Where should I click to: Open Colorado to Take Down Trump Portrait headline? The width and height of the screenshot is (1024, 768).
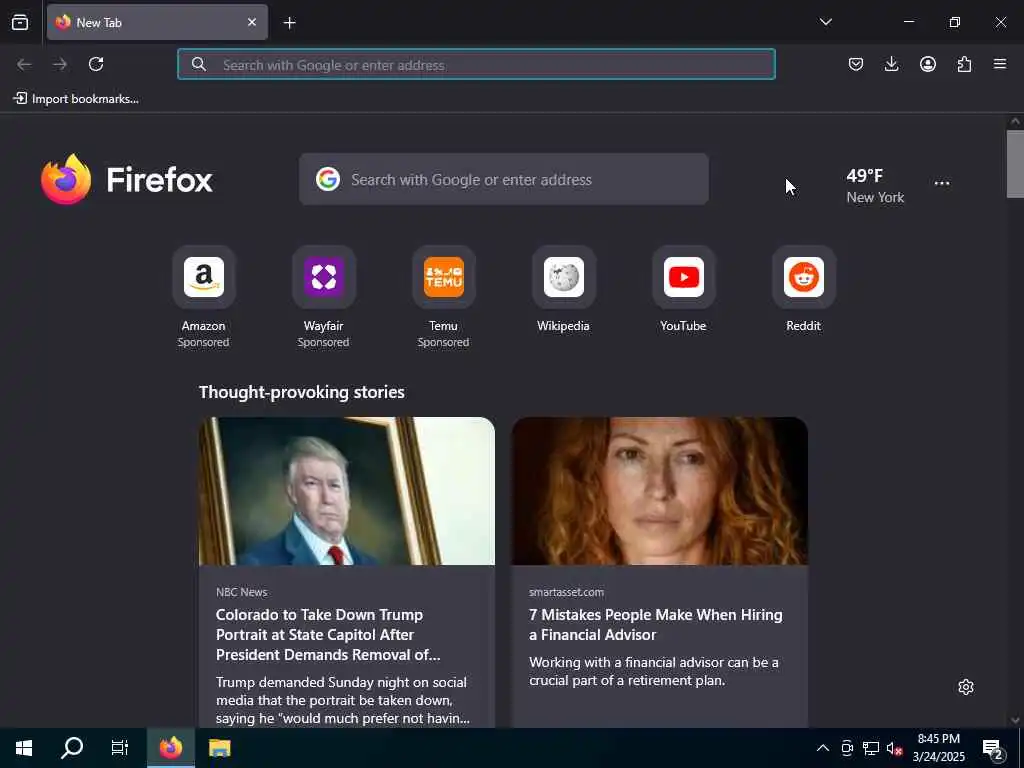point(328,634)
